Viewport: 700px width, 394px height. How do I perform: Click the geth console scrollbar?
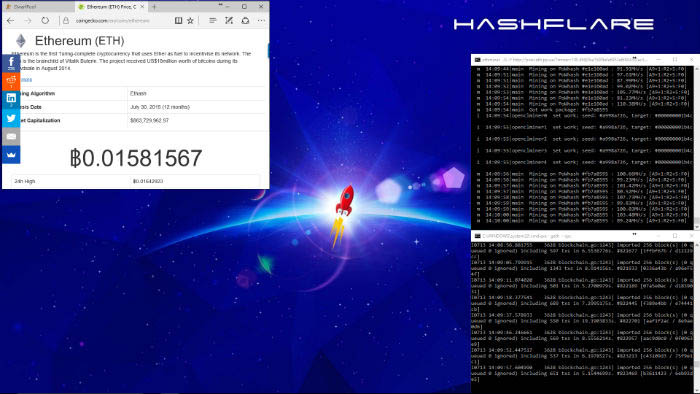click(x=697, y=317)
